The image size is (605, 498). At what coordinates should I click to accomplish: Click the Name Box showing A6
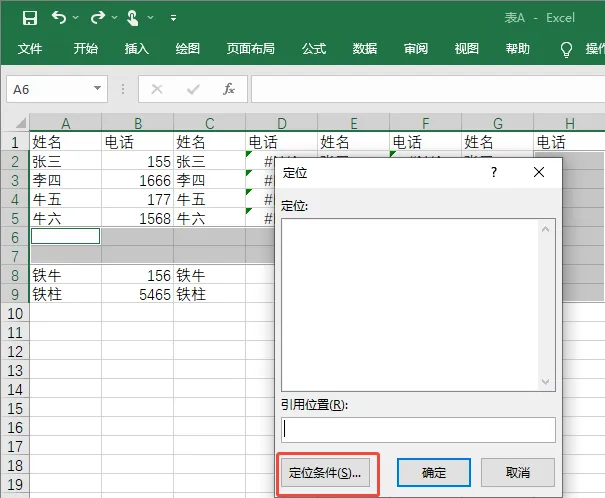pos(50,89)
